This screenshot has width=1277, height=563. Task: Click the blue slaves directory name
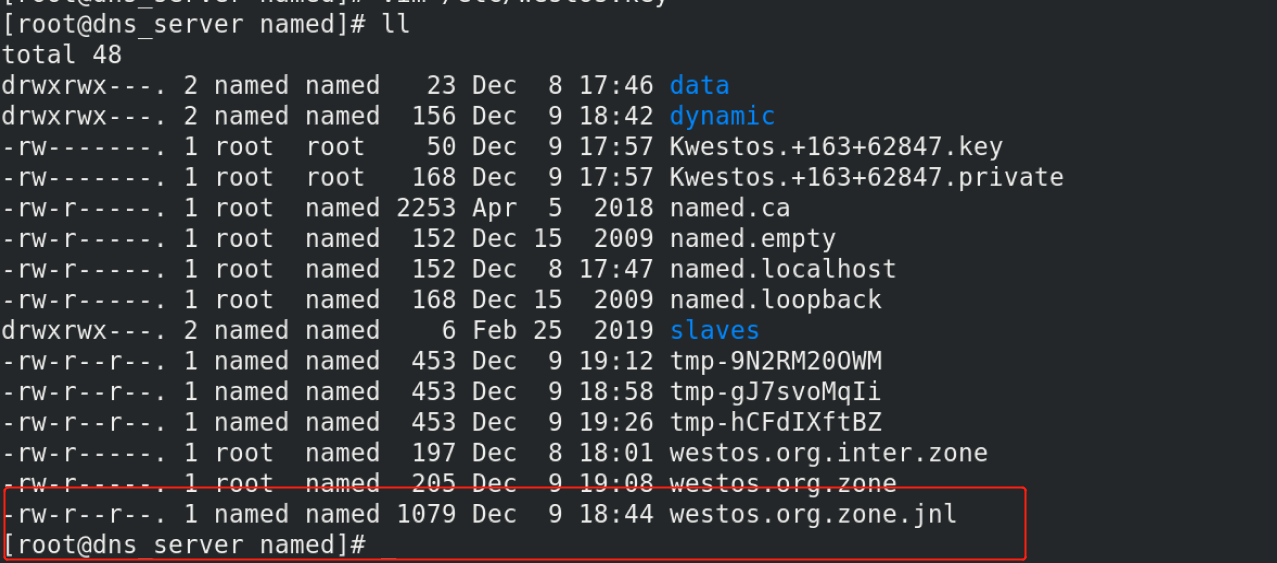coord(714,331)
